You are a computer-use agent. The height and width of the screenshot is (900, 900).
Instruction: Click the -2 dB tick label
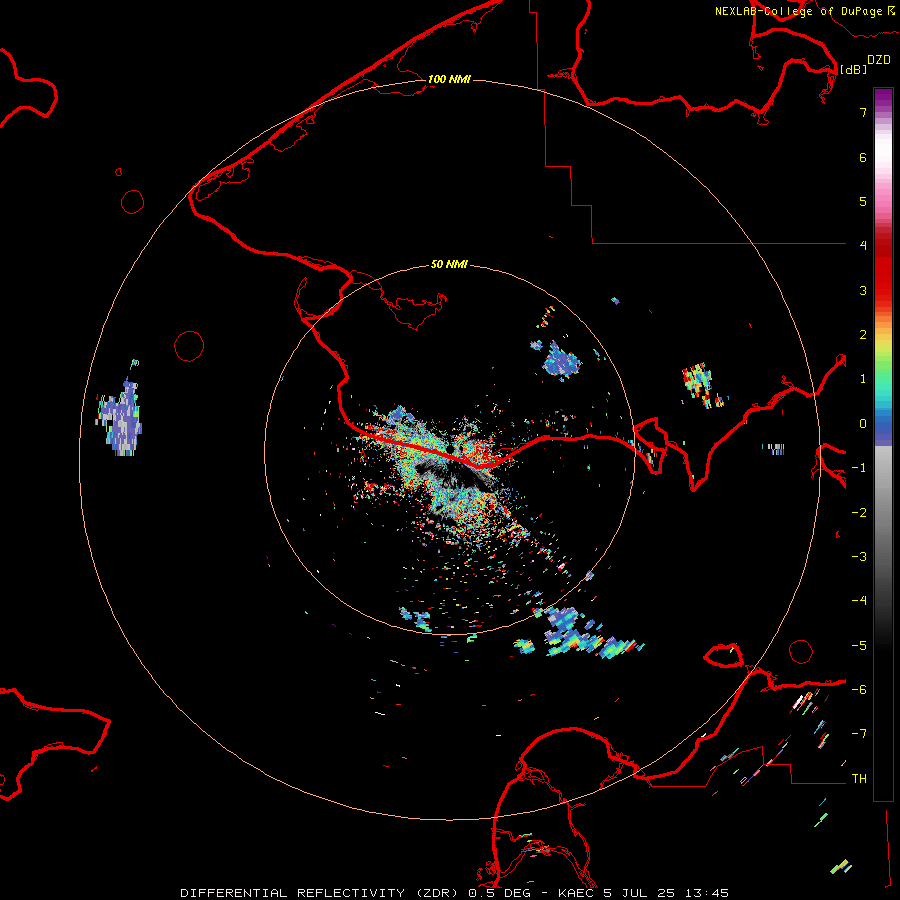pyautogui.click(x=859, y=513)
